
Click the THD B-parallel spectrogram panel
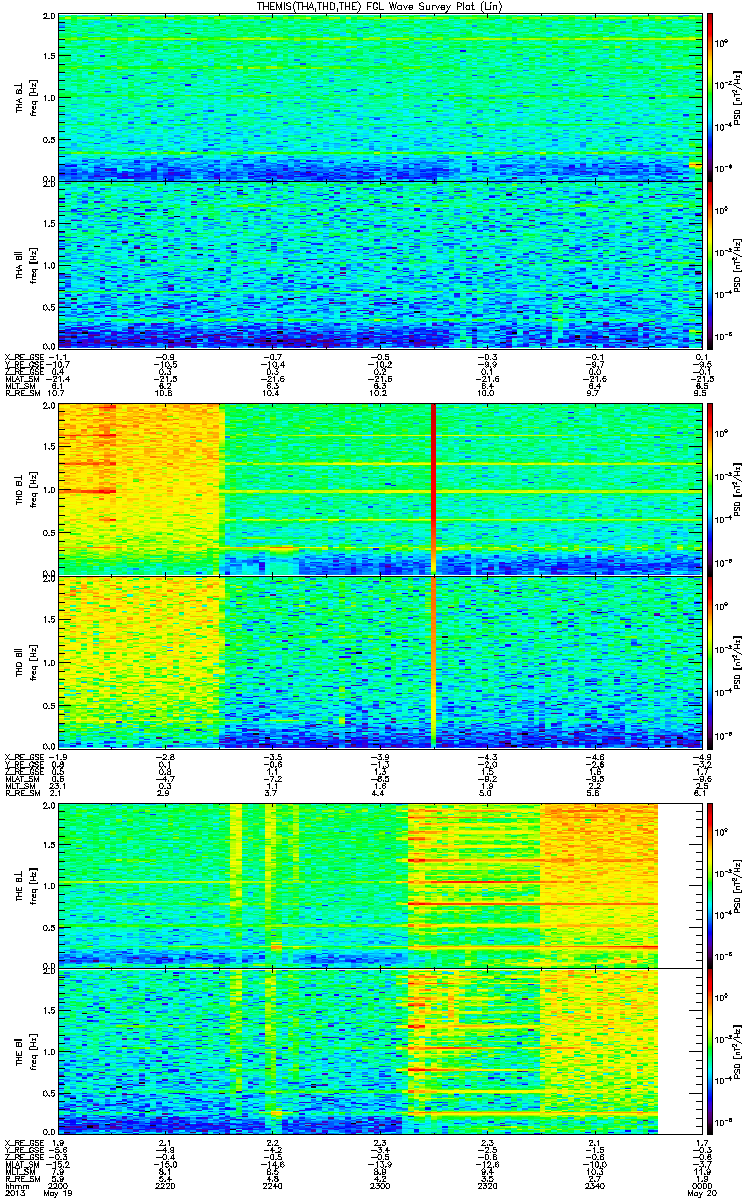coord(380,660)
